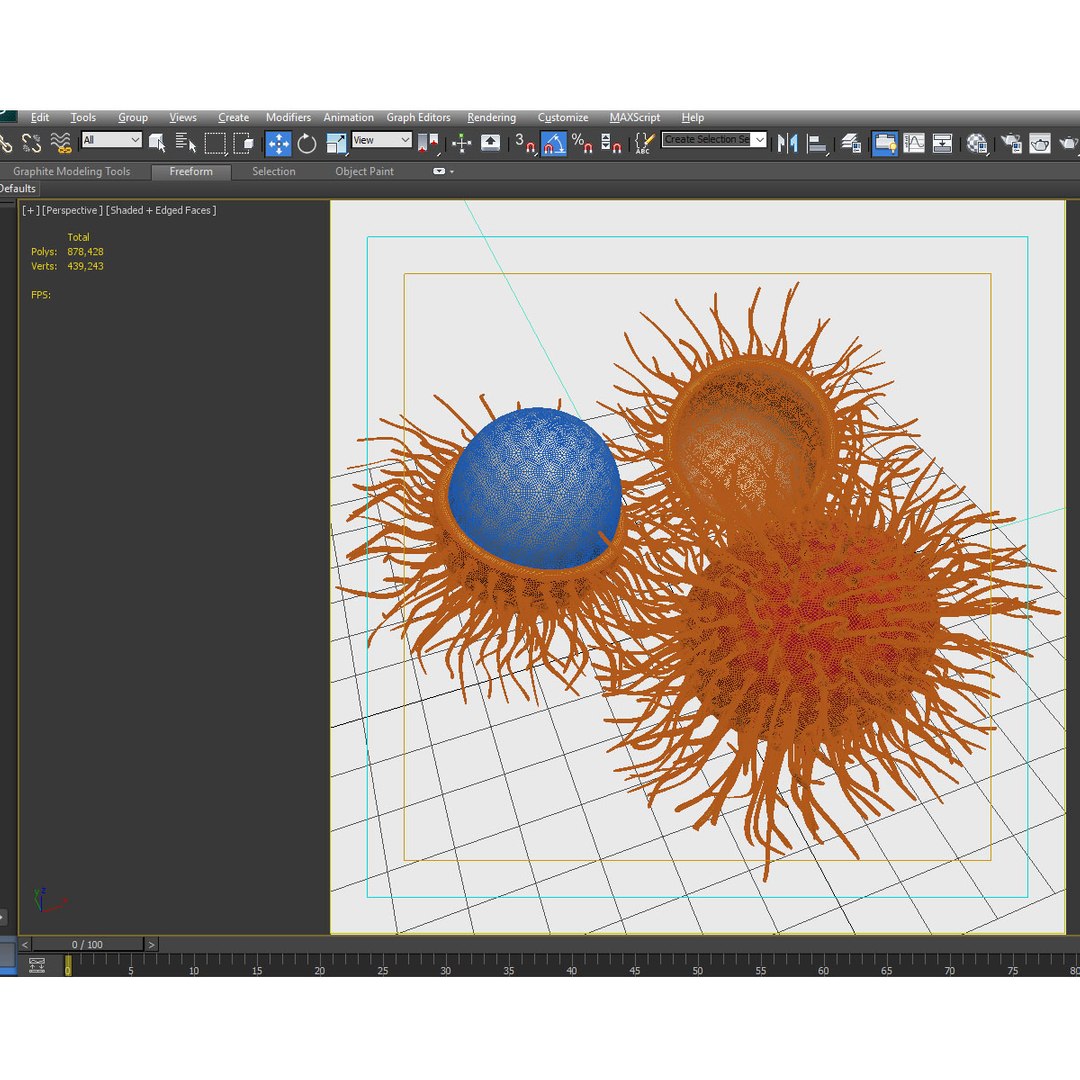This screenshot has height=1080, width=1080.
Task: Open the Help menu
Action: coord(693,117)
